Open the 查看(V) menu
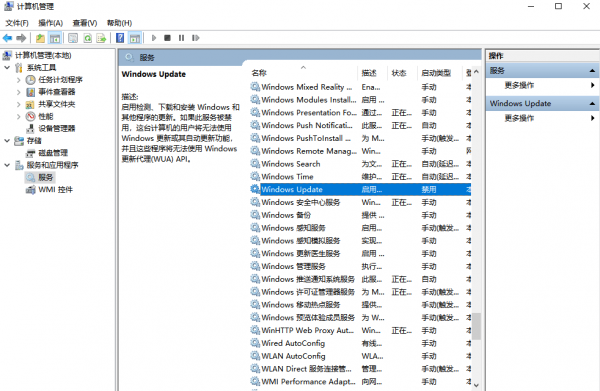This screenshot has height=391, width=600. (85, 23)
